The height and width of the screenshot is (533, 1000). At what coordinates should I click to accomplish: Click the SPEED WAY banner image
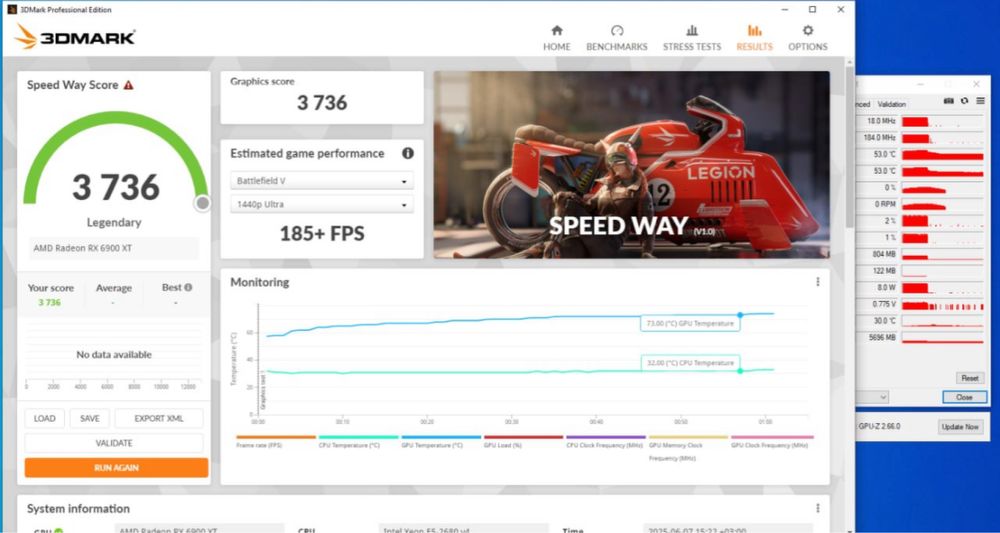631,164
